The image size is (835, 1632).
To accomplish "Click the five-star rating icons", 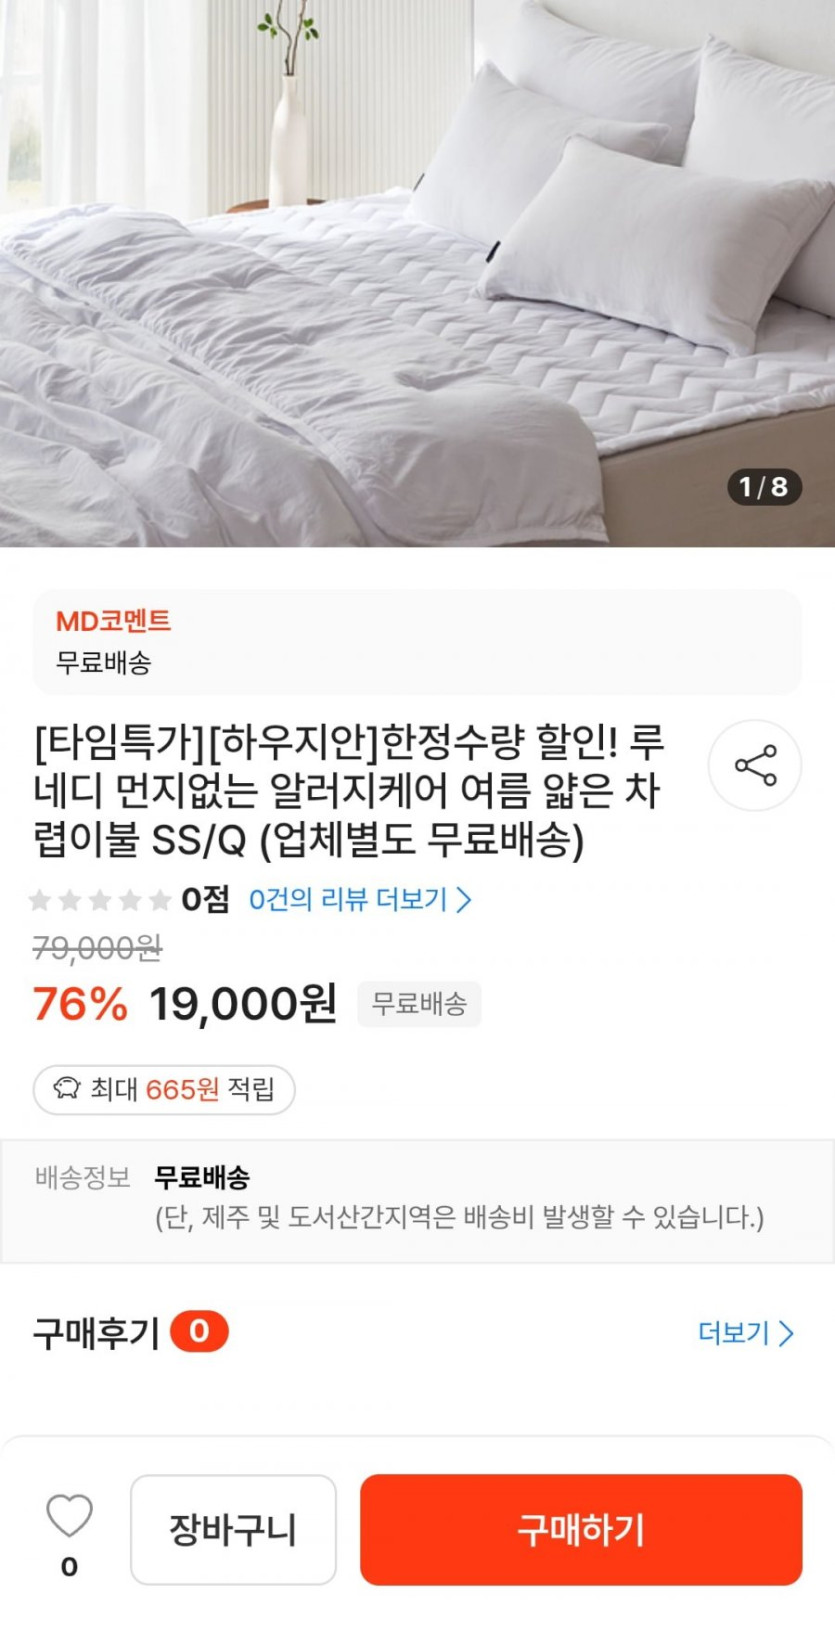I will 99,900.
